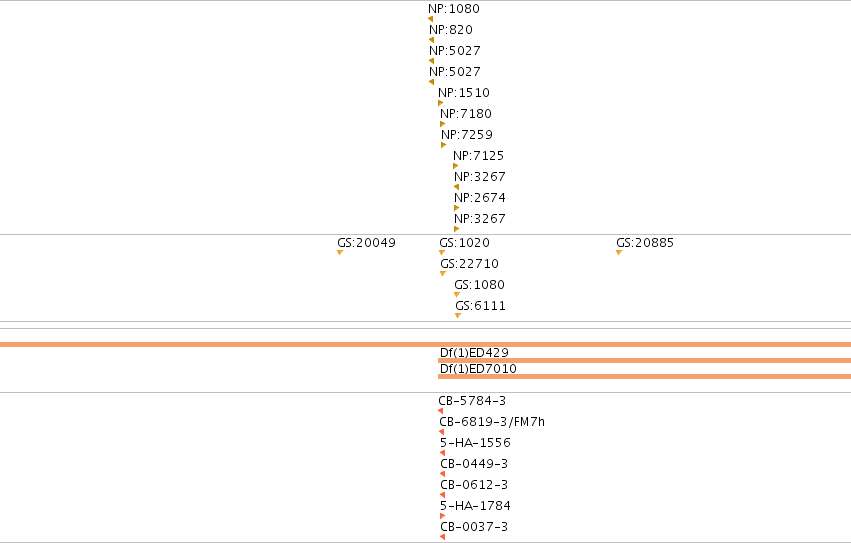Click the NP:5027 label directly below NP:820
The height and width of the screenshot is (543, 851).
pyautogui.click(x=455, y=51)
